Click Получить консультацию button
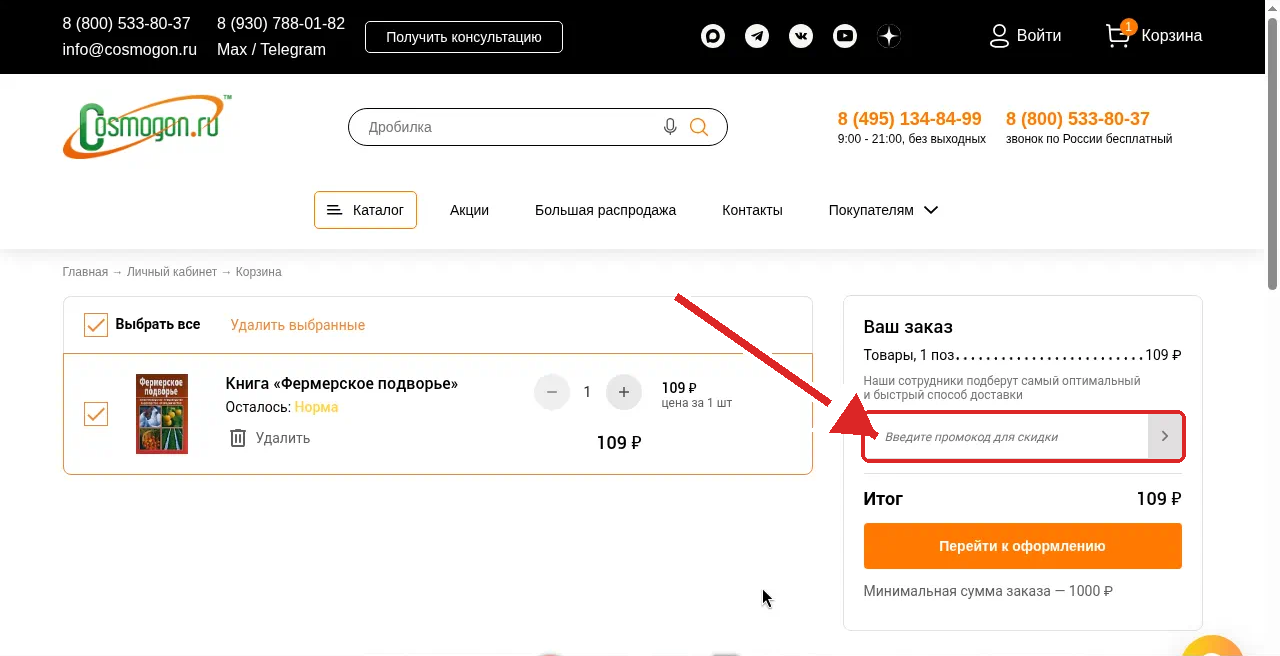Image resolution: width=1280 pixels, height=656 pixels. coord(464,37)
